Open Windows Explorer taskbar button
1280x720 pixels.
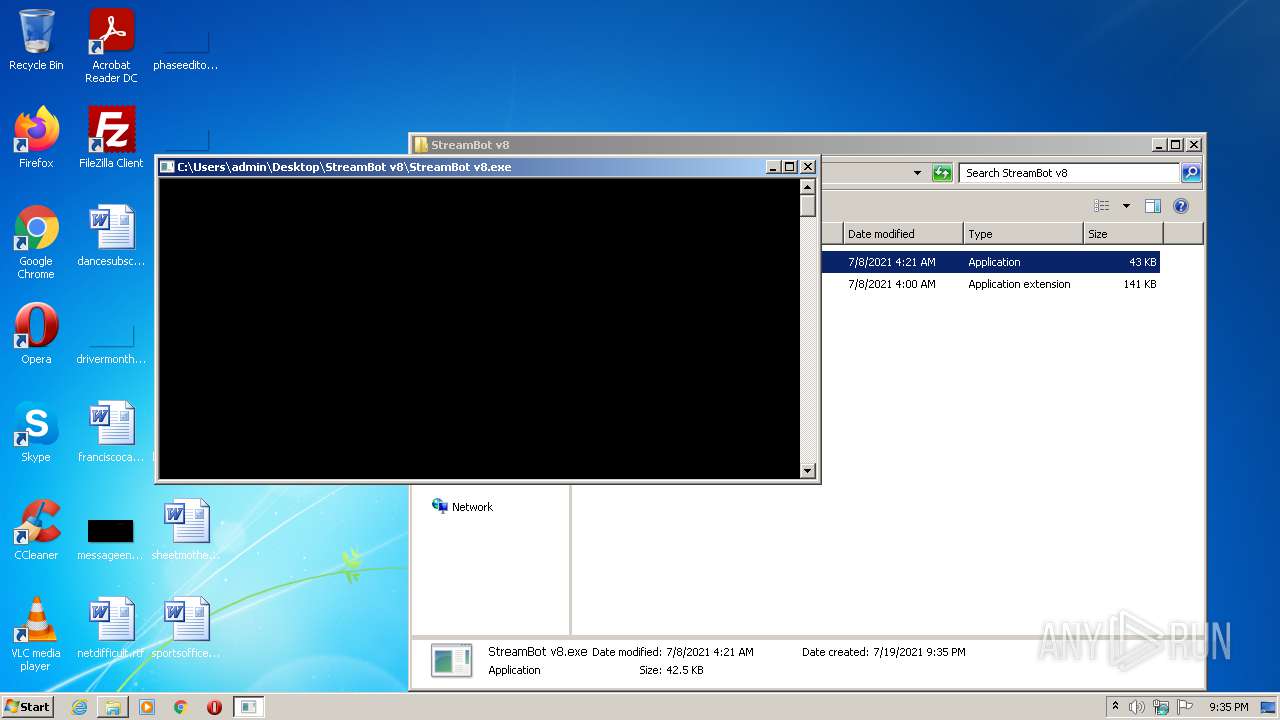tap(113, 707)
